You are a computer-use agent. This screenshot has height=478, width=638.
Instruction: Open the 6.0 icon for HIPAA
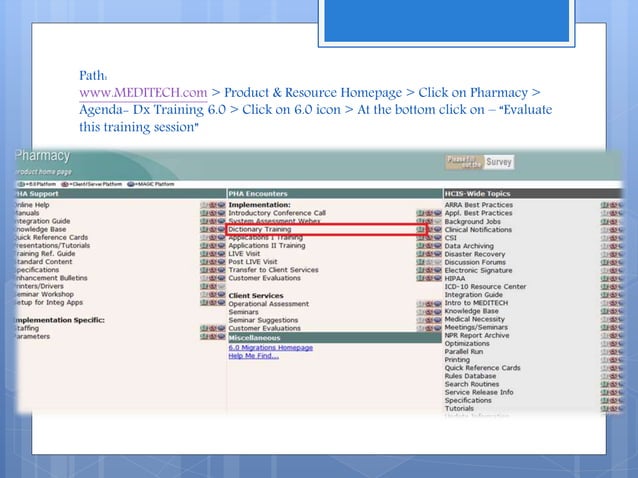tap(605, 279)
